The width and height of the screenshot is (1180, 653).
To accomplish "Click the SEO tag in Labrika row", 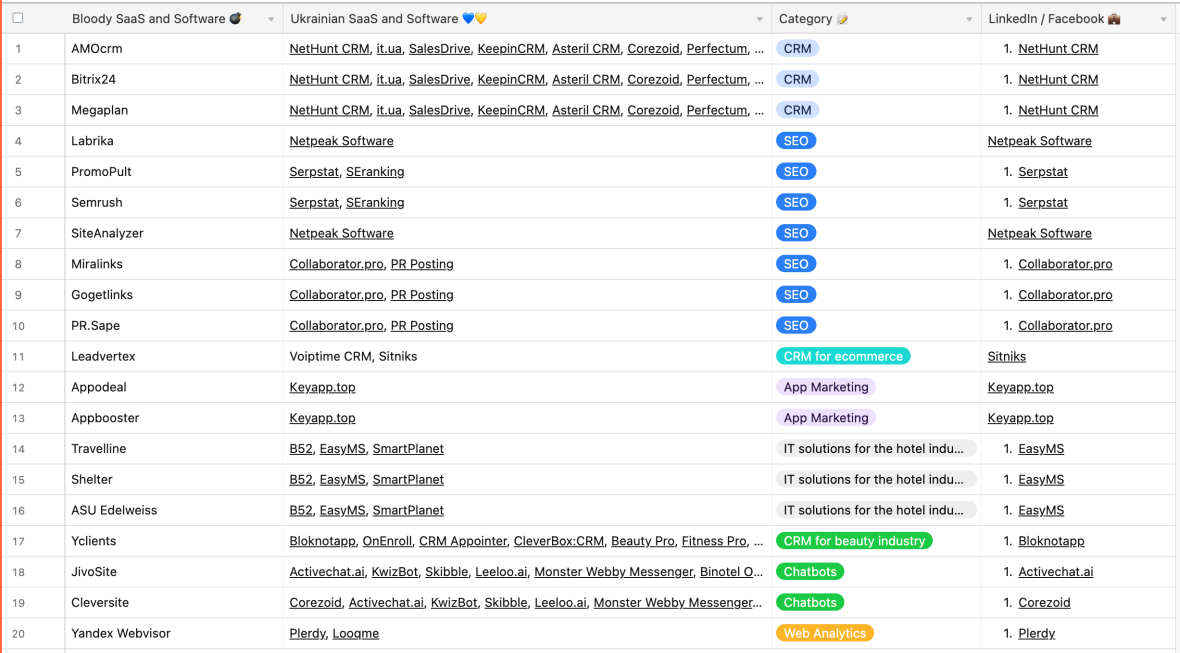I will [795, 141].
